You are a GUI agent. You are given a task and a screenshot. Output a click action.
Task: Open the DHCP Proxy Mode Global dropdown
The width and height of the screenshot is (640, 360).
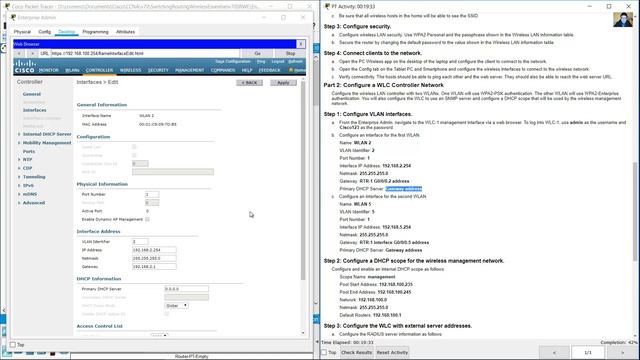176,305
